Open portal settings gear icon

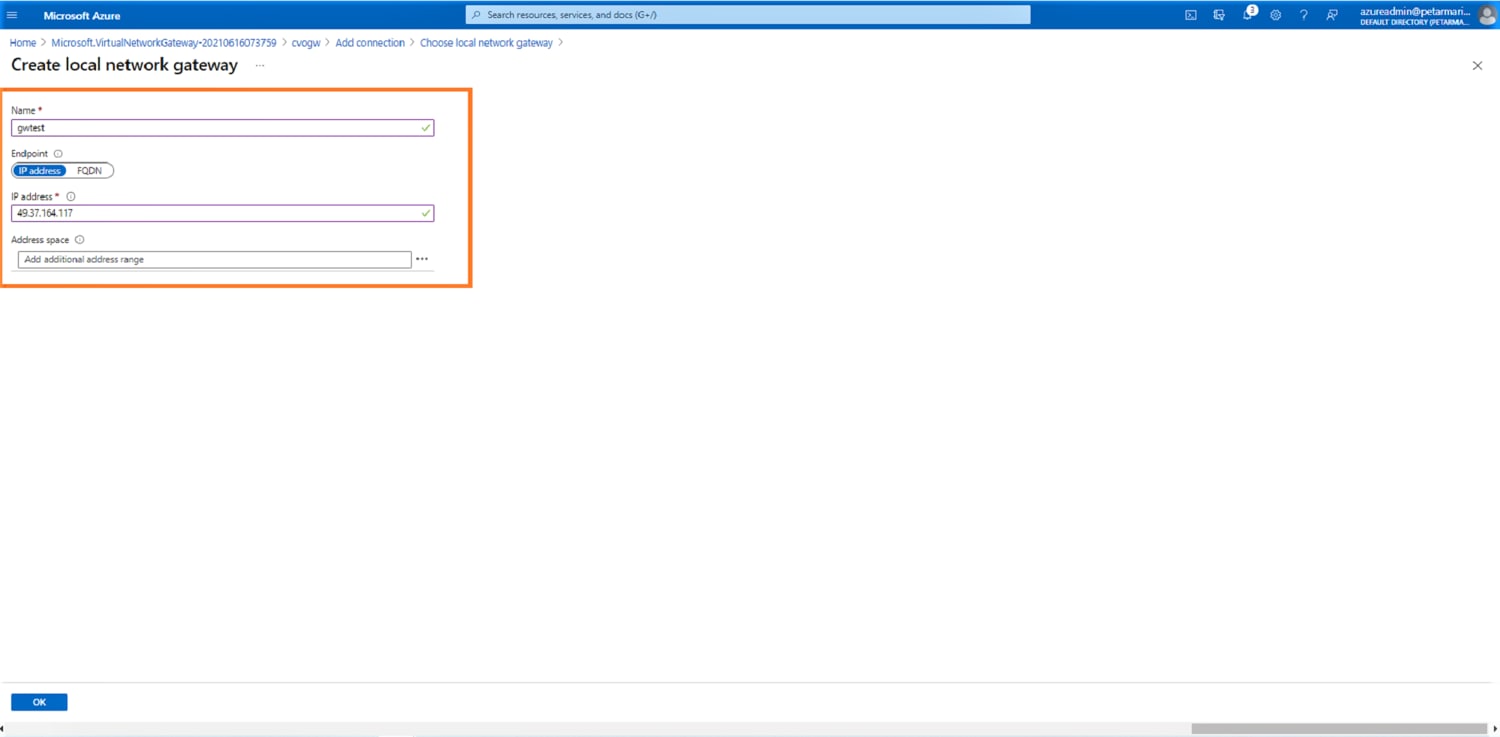pyautogui.click(x=1275, y=15)
